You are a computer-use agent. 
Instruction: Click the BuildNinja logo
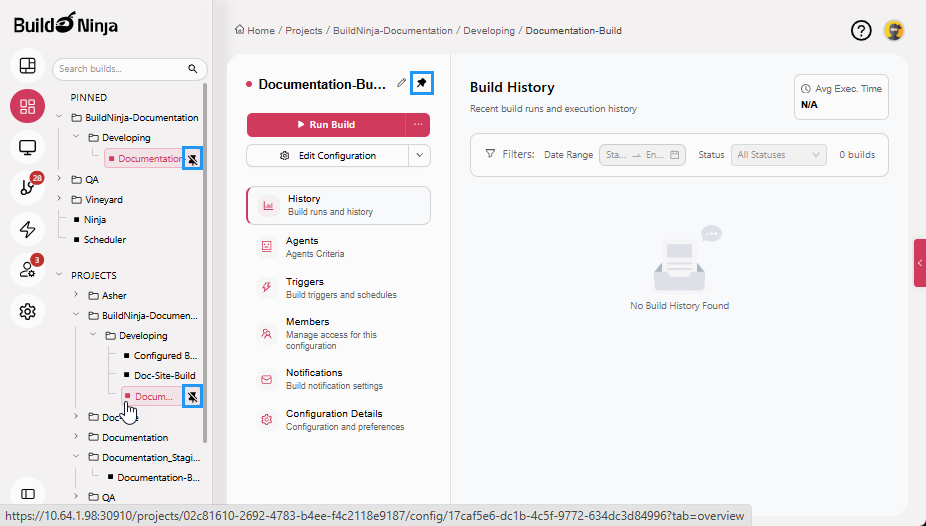click(x=66, y=24)
